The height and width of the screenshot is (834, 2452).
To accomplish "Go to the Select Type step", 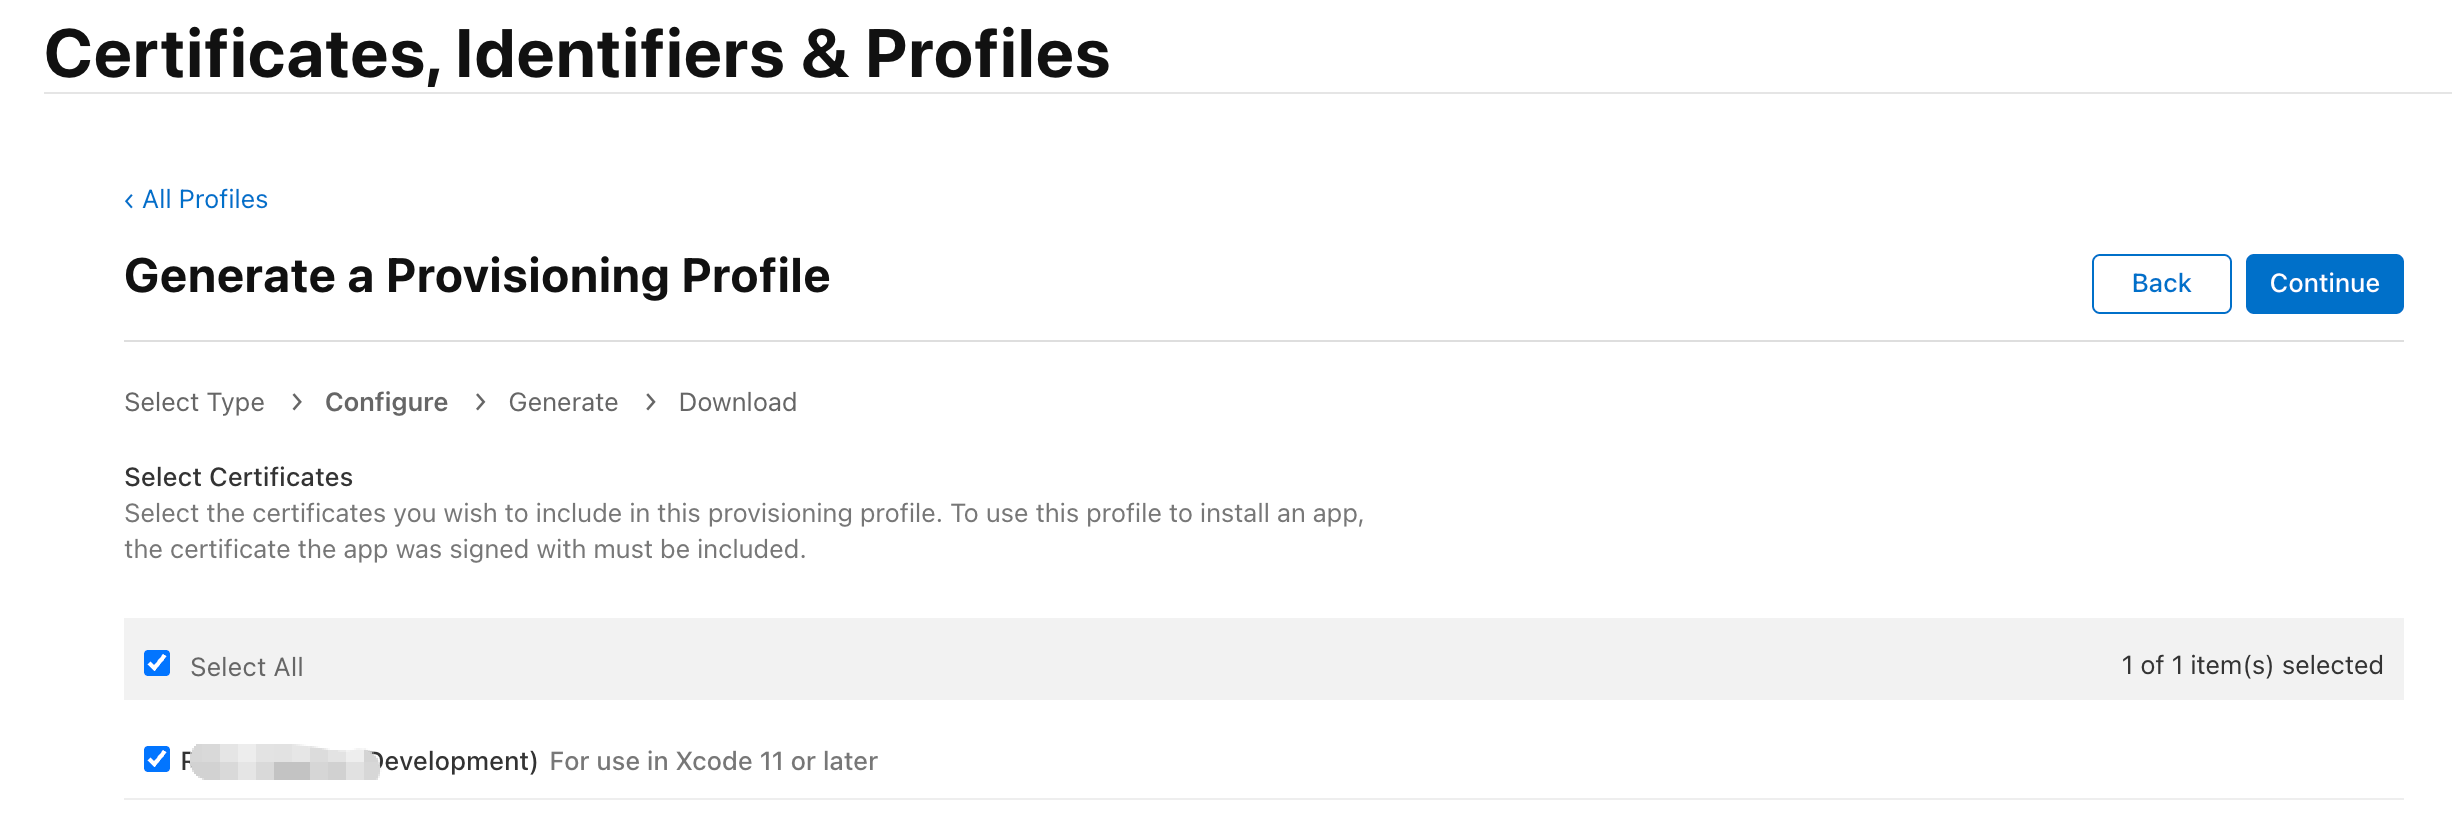I will [194, 402].
